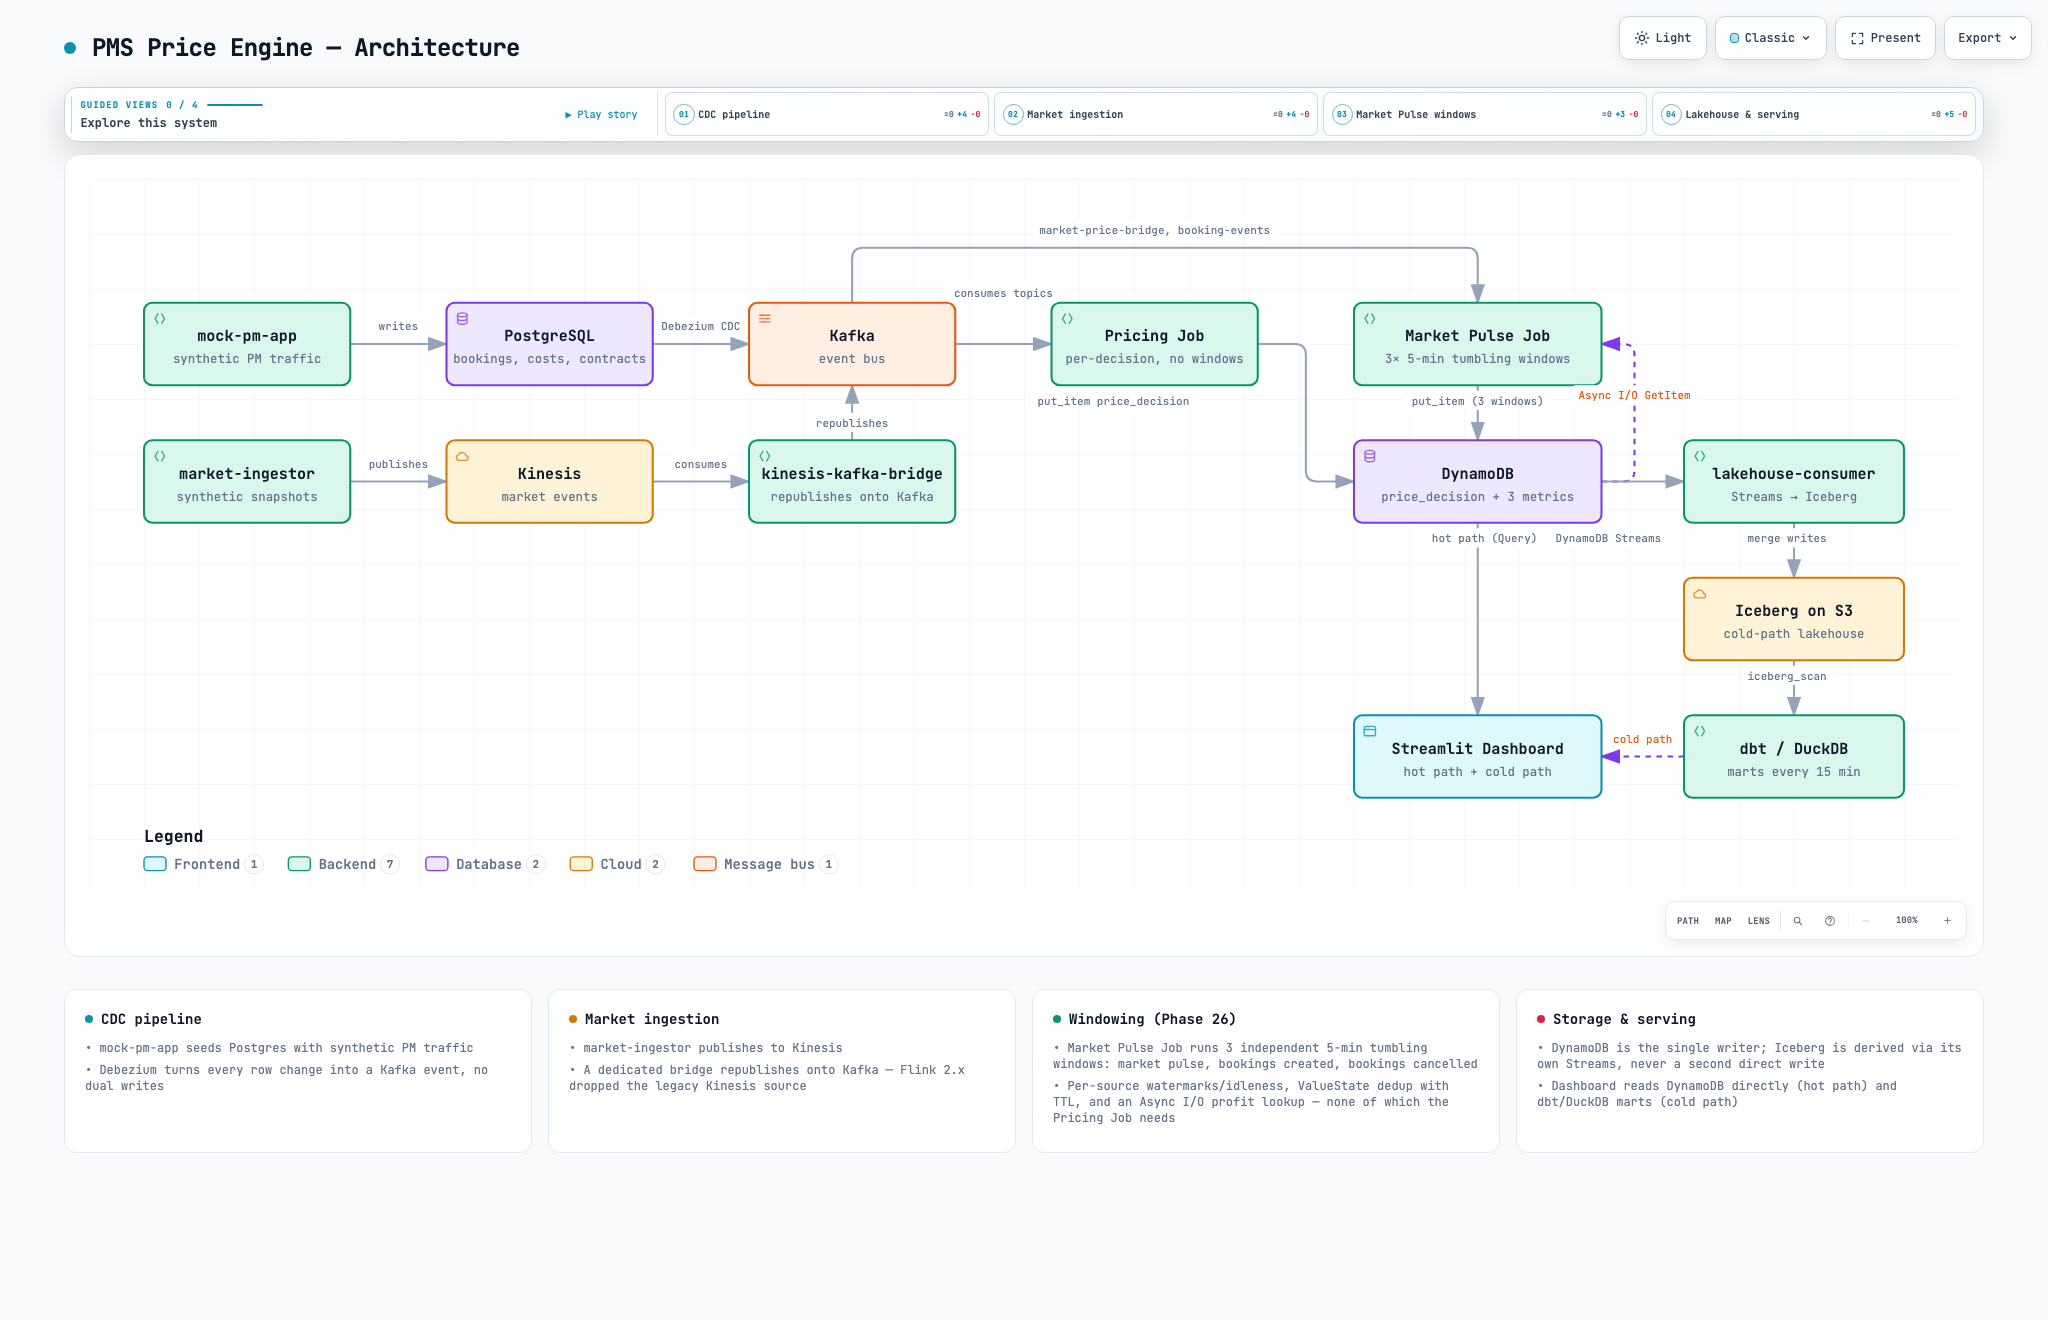
Task: Select the Kafka event bus node
Action: 852,344
